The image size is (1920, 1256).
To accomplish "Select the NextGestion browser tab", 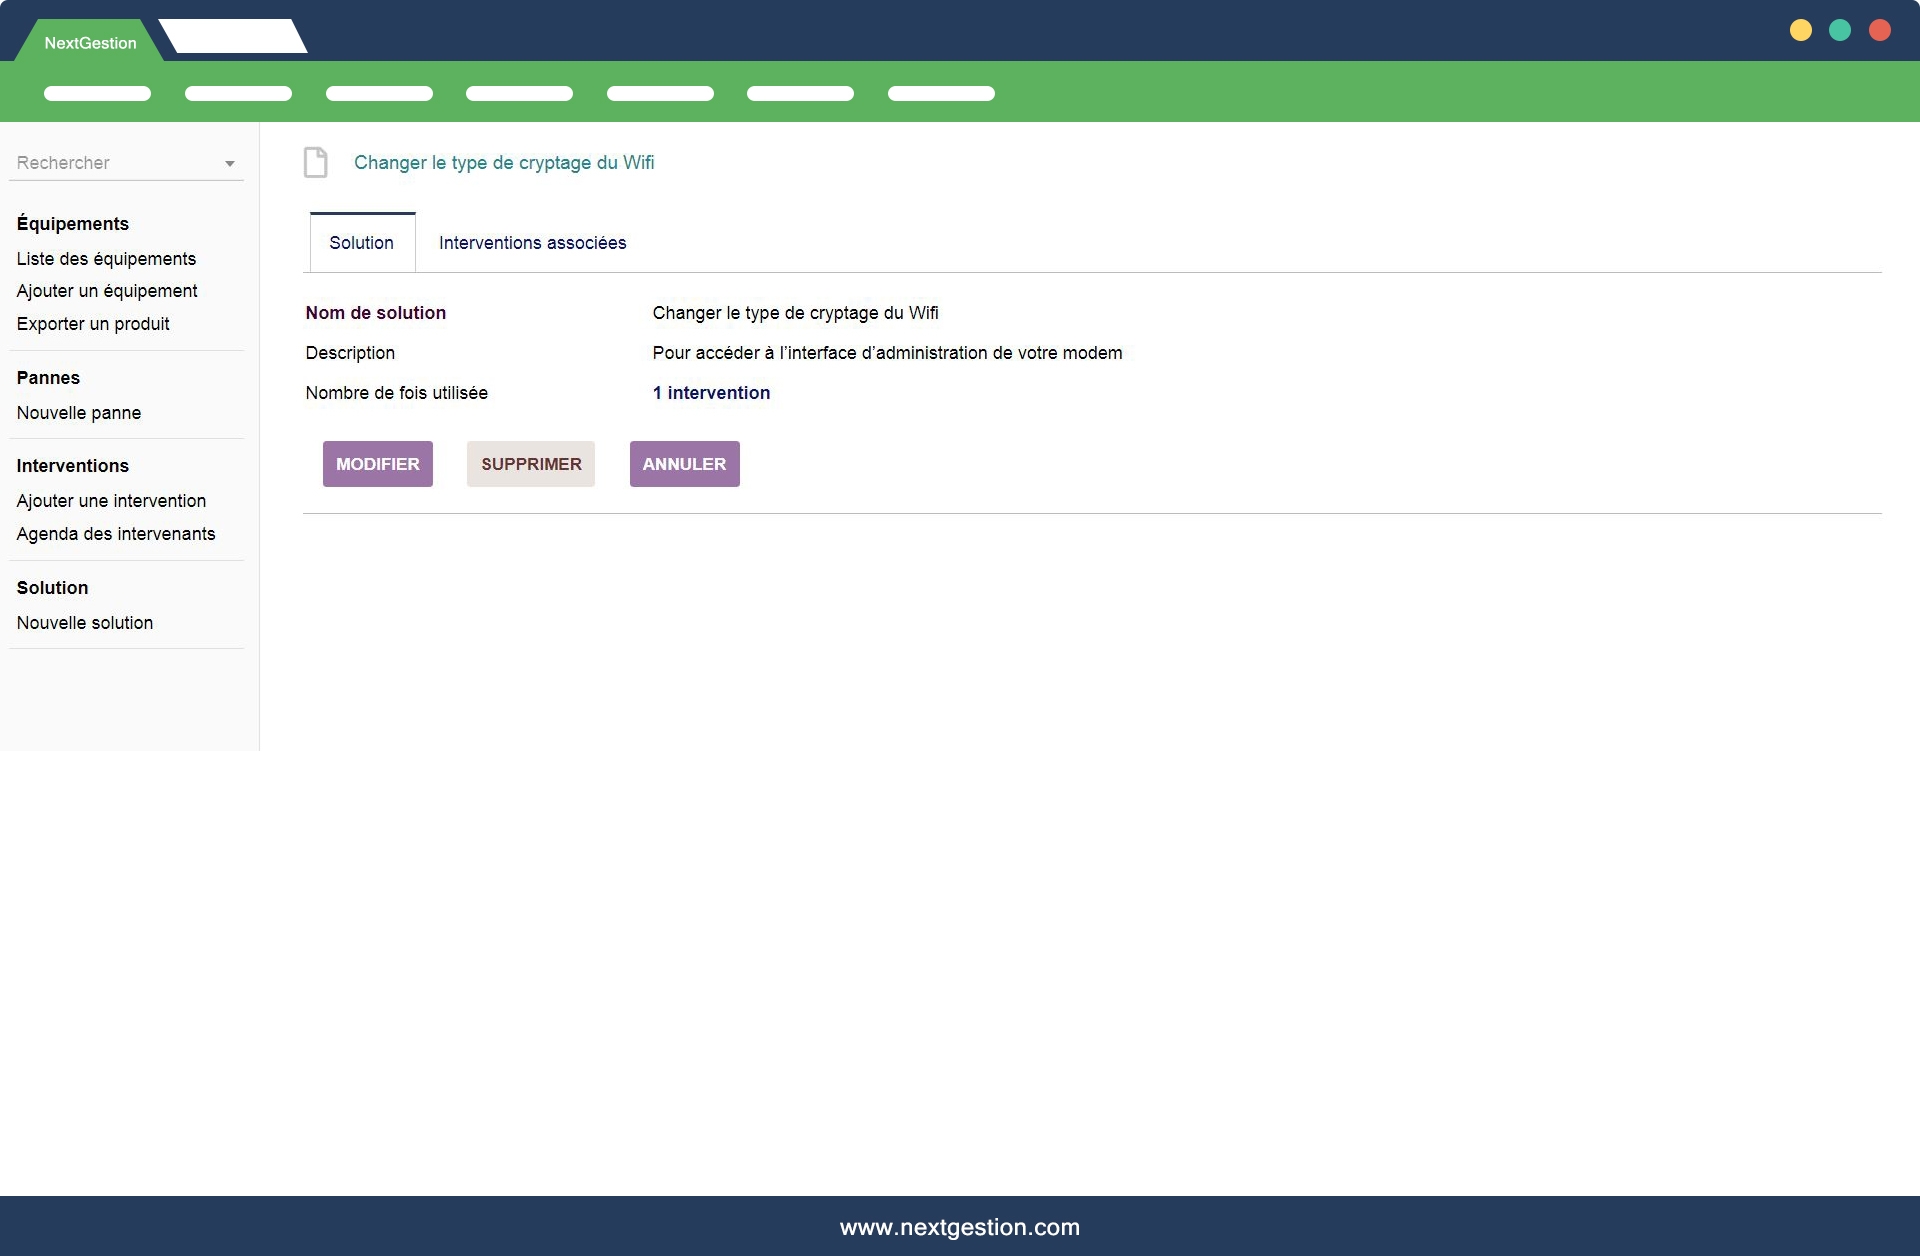I will [90, 43].
